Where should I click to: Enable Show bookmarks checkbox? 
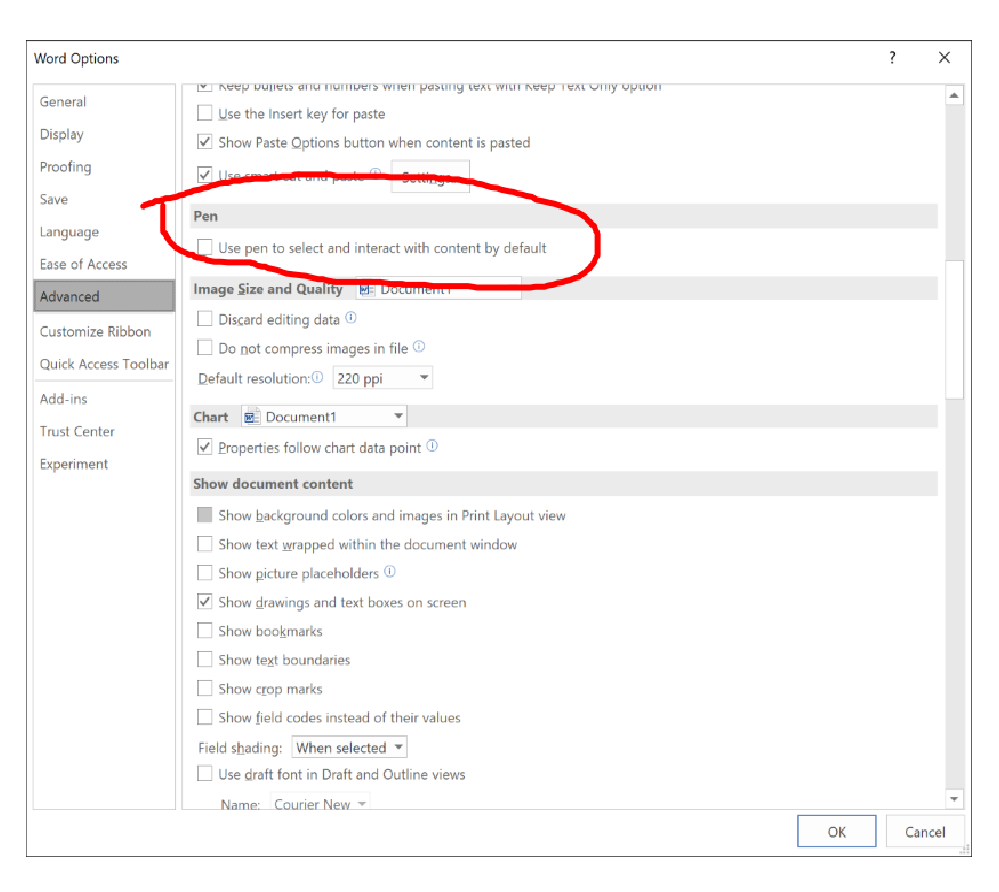(205, 630)
